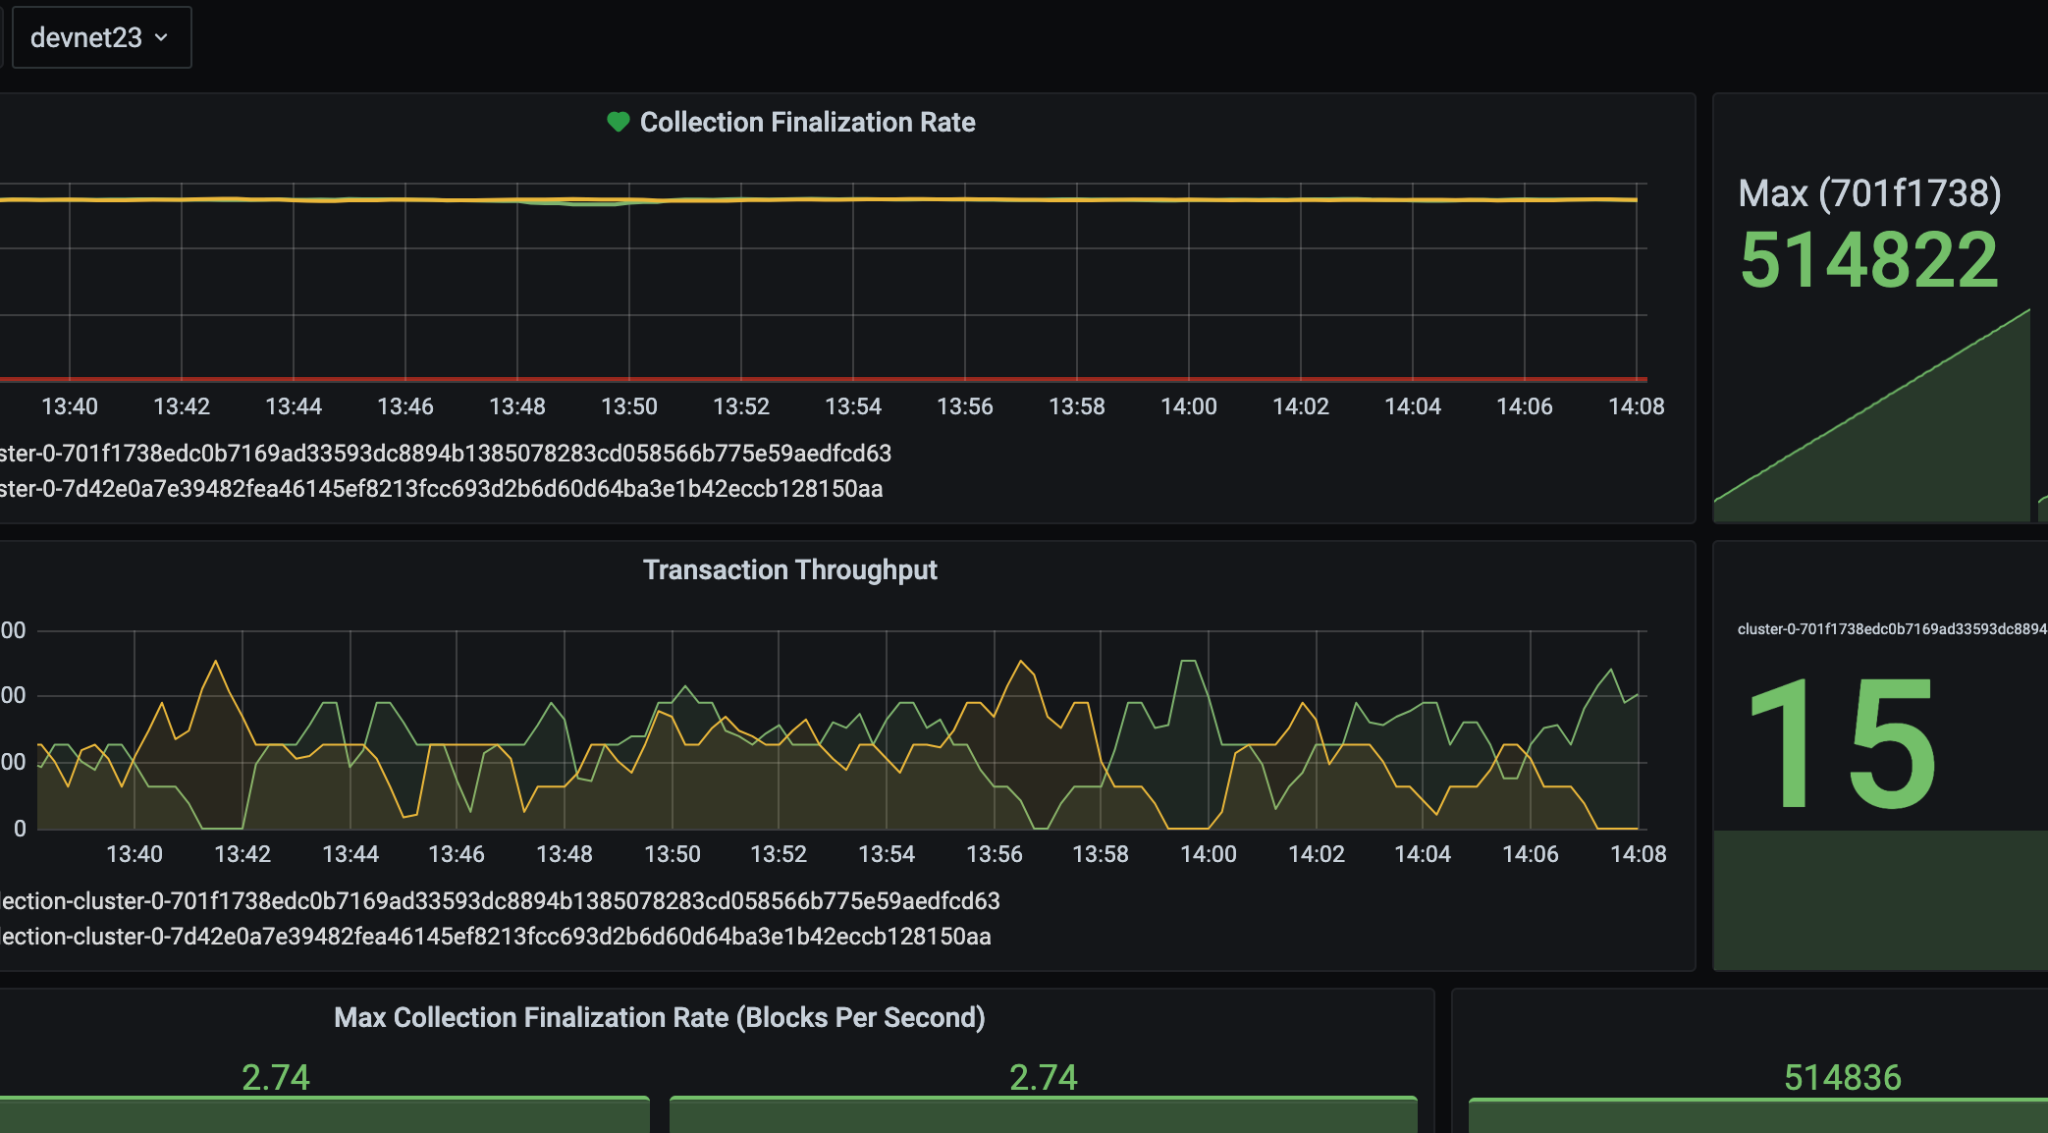This screenshot has width=2048, height=1133.
Task: Click the 514836 gauge value
Action: (x=1842, y=1077)
